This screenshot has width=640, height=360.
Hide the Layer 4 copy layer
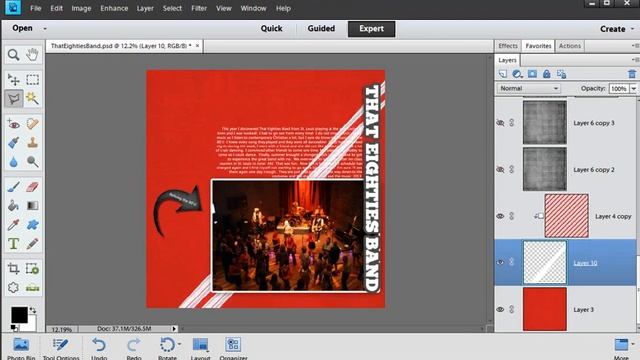coord(500,216)
